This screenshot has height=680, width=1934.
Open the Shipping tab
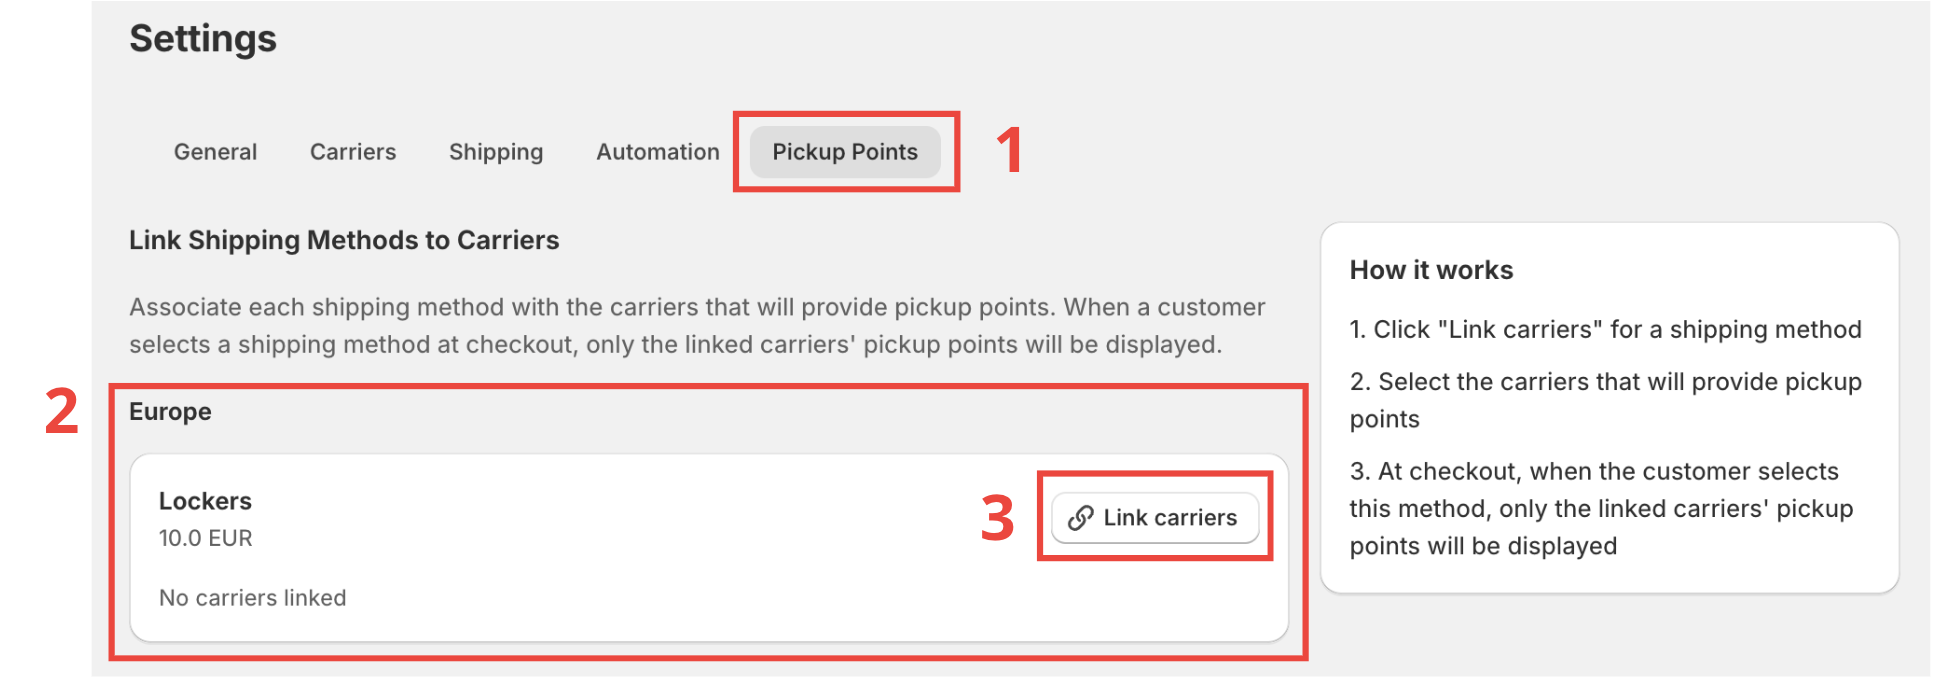pos(495,152)
